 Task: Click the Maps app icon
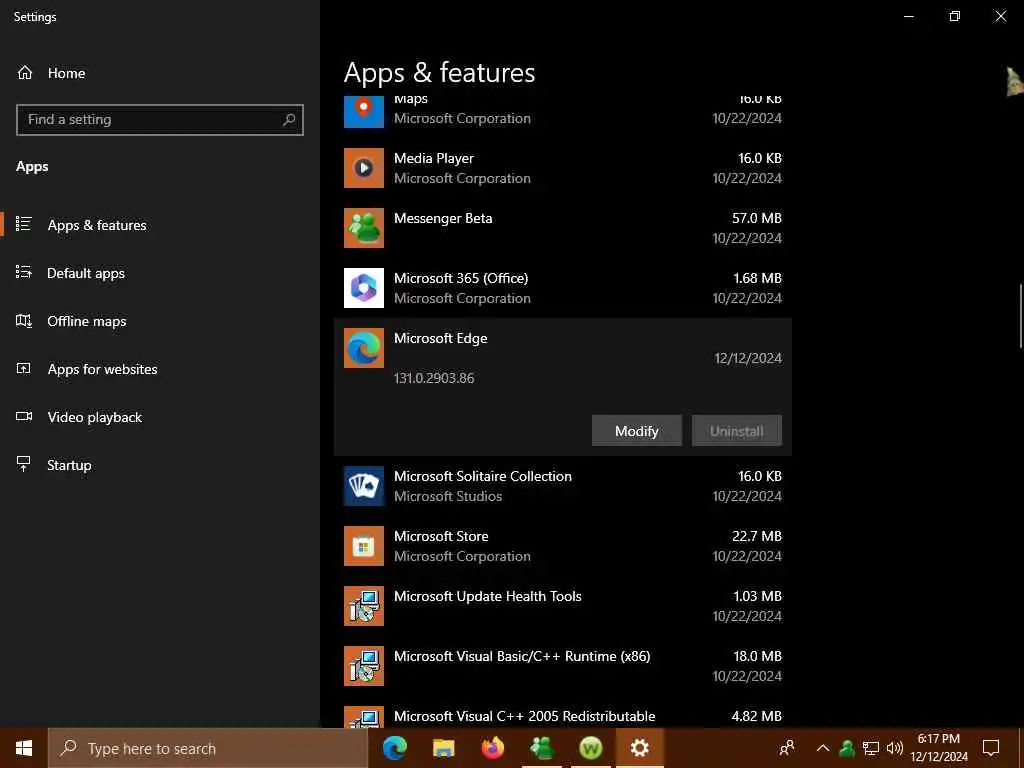pyautogui.click(x=364, y=112)
